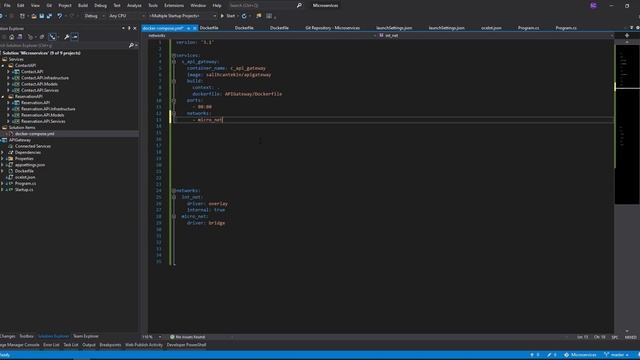Select Connected Services in Solution Explorer
This screenshot has width=640, height=360.
click(x=33, y=146)
